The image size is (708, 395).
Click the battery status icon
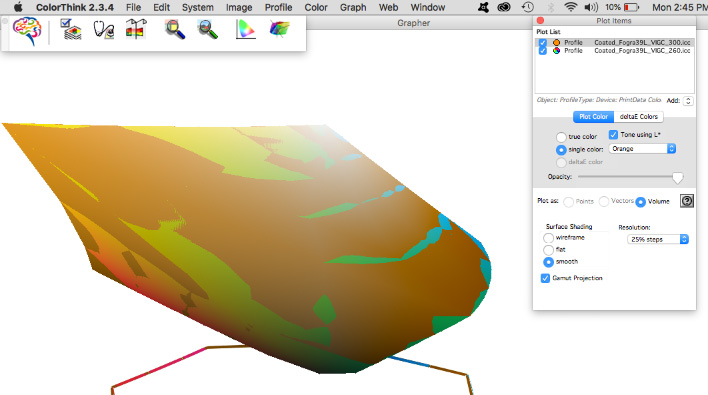(631, 7)
